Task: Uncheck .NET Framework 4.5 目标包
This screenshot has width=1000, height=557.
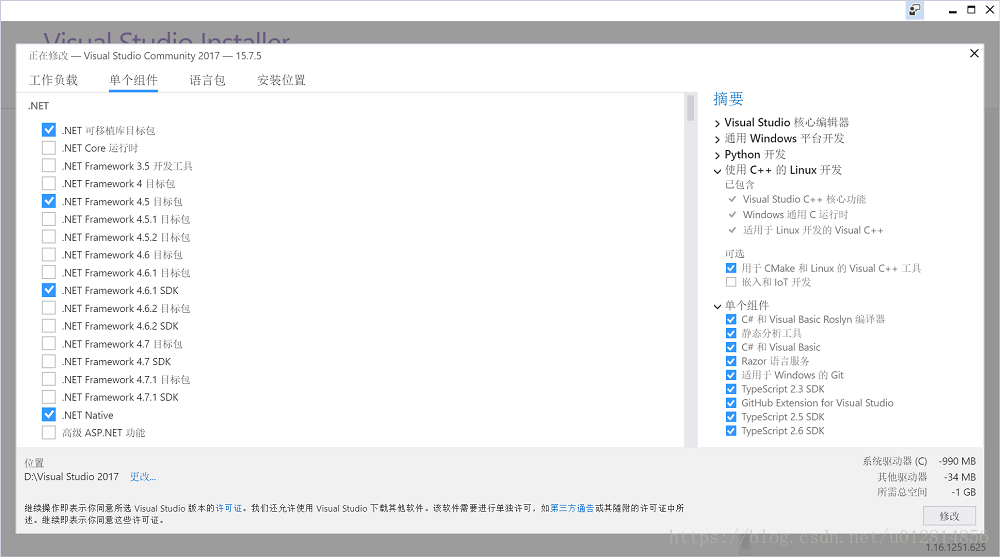Action: (48, 202)
